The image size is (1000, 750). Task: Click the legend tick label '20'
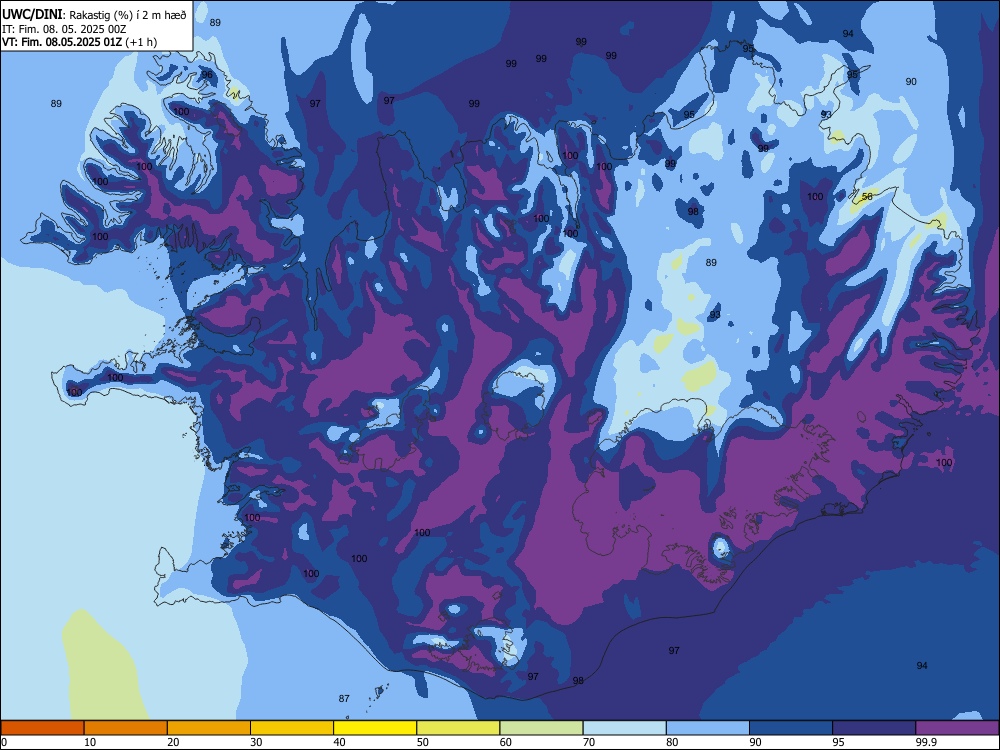pos(173,742)
